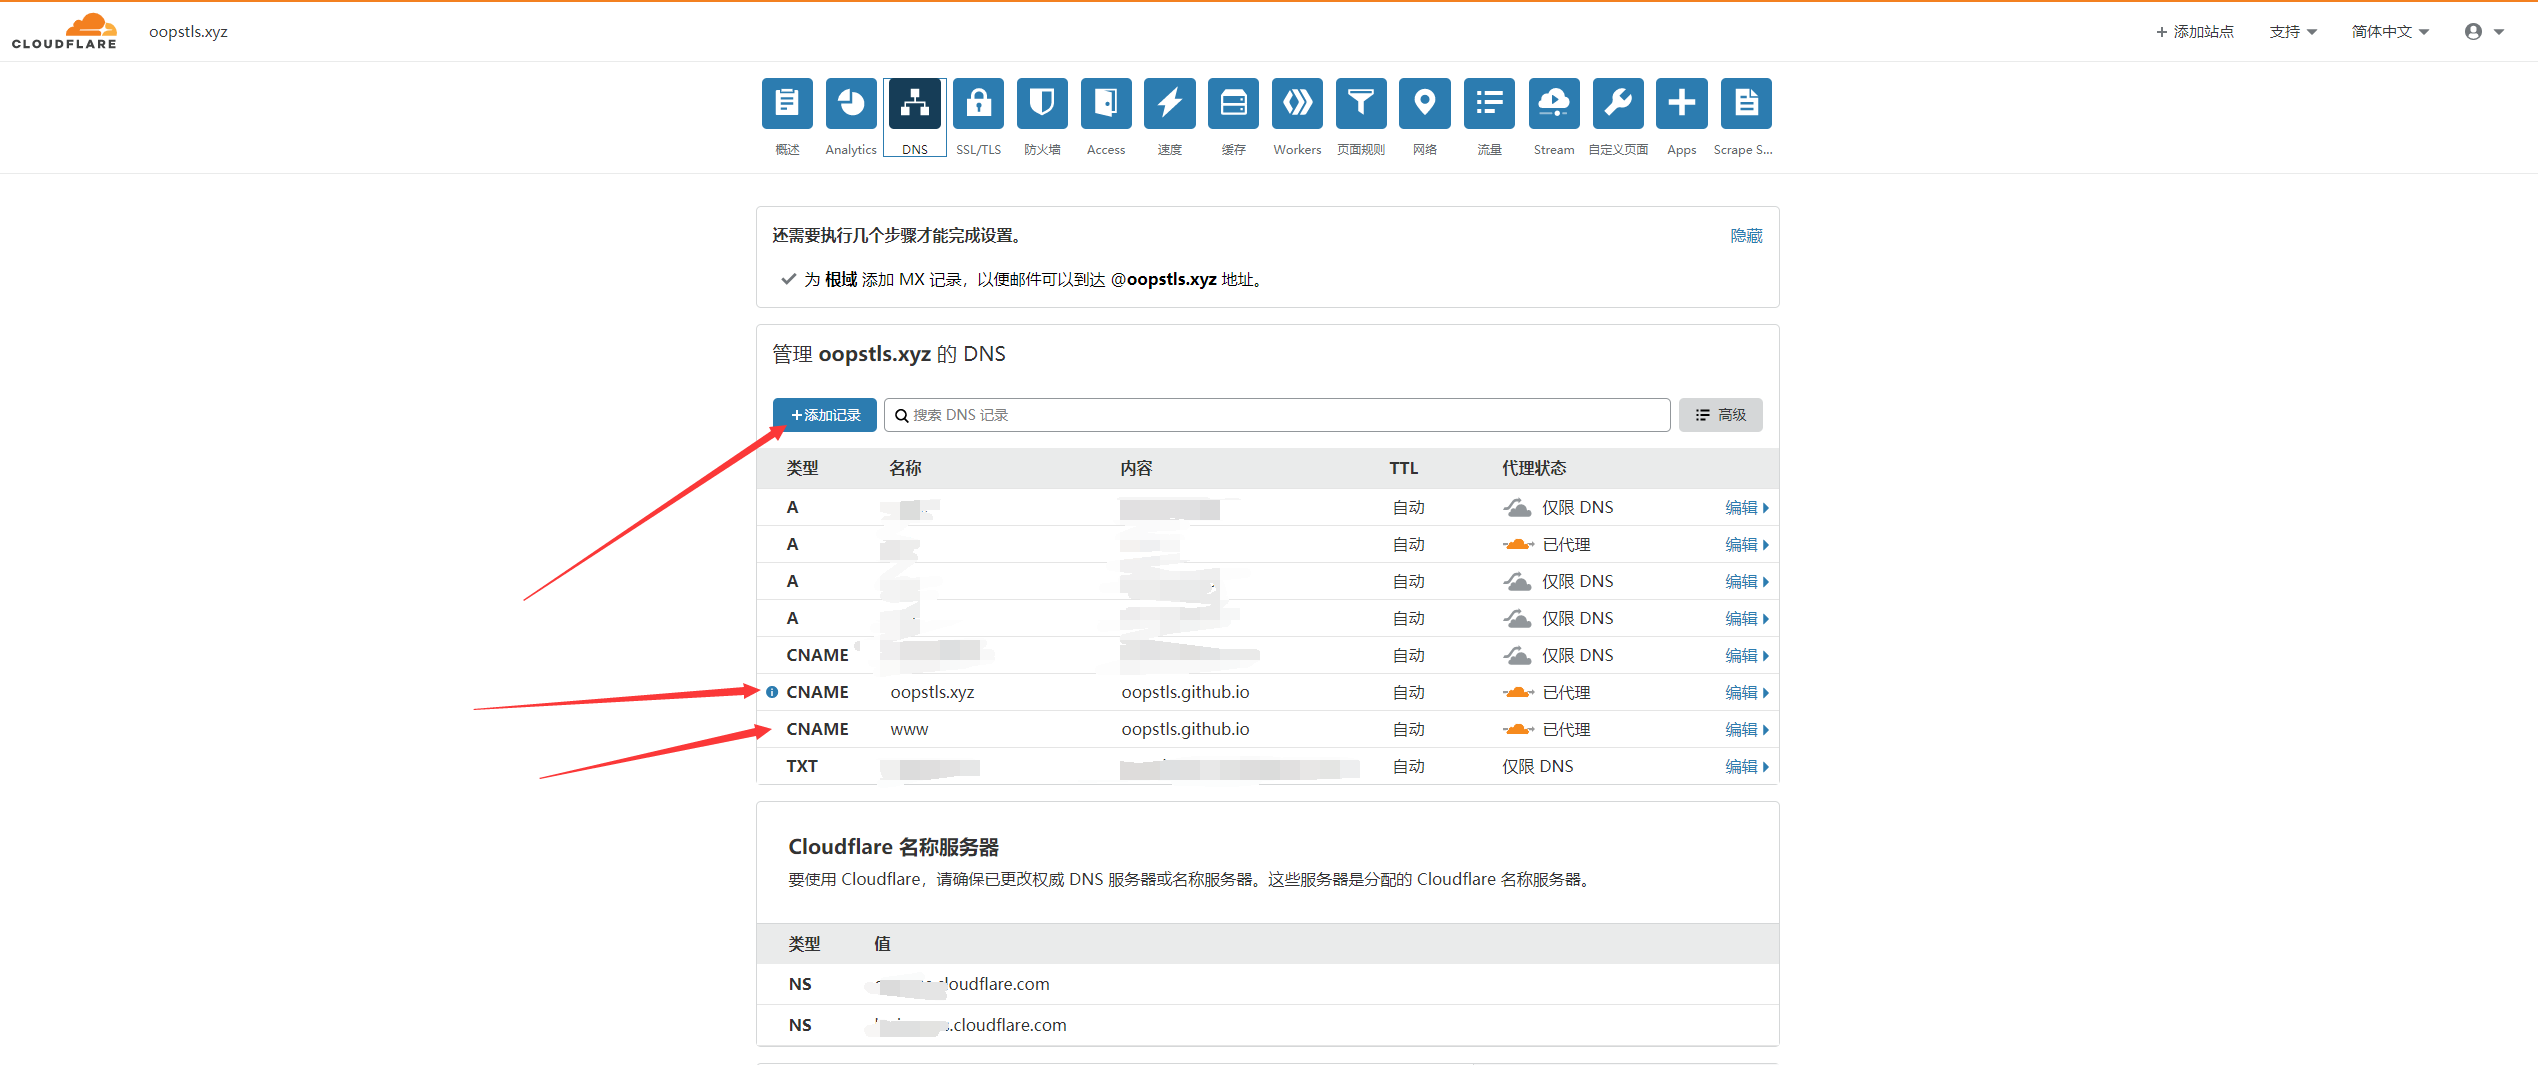Select the DNS section icon
Image resolution: width=2538 pixels, height=1065 pixels.
point(915,103)
